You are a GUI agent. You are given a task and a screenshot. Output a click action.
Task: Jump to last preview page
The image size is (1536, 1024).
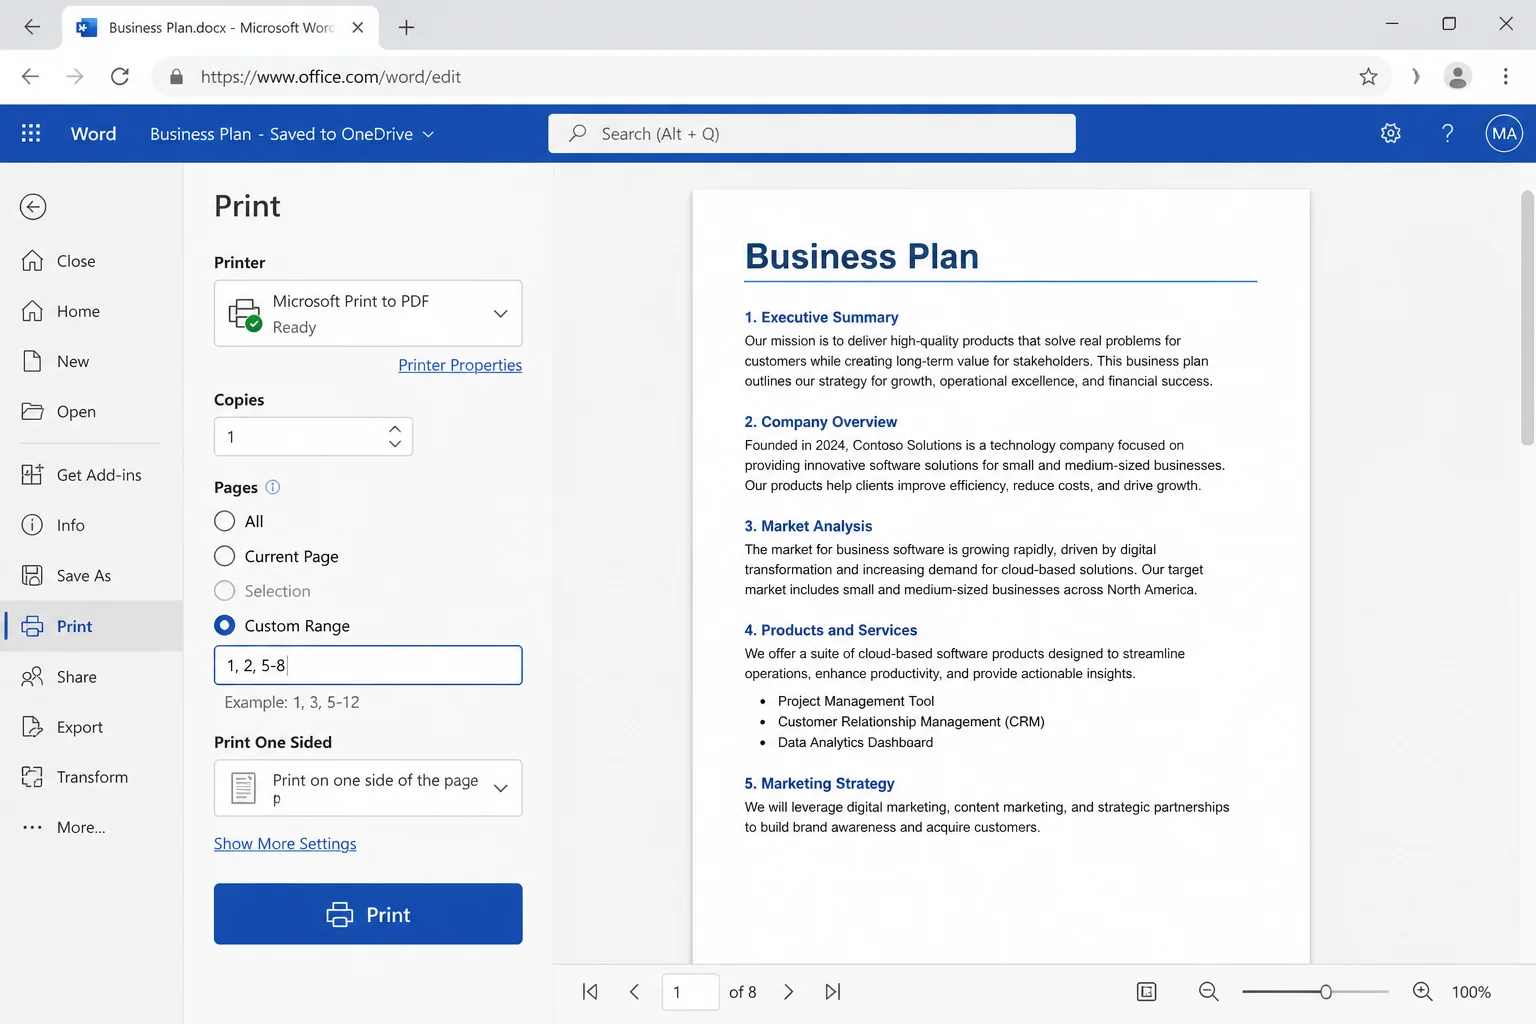[832, 992]
